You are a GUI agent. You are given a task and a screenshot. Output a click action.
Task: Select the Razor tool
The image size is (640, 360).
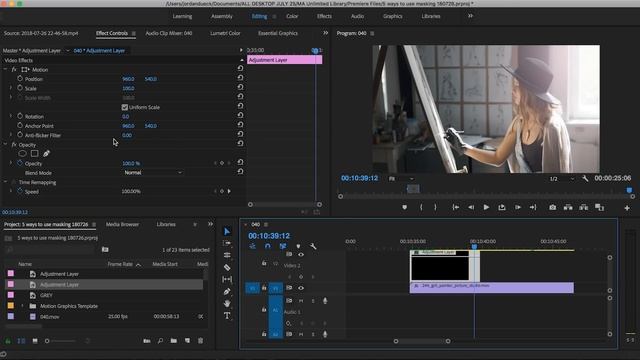(x=227, y=267)
